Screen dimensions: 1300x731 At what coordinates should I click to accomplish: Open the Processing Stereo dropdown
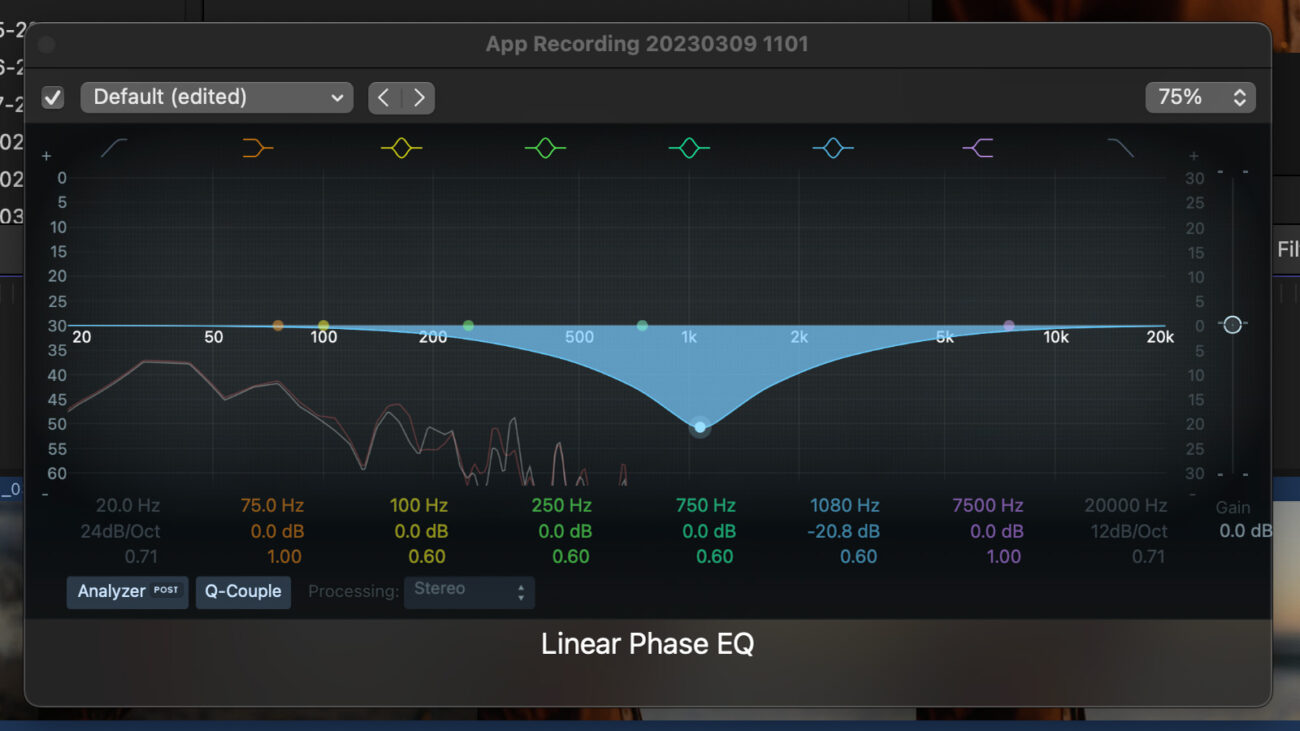coord(469,591)
